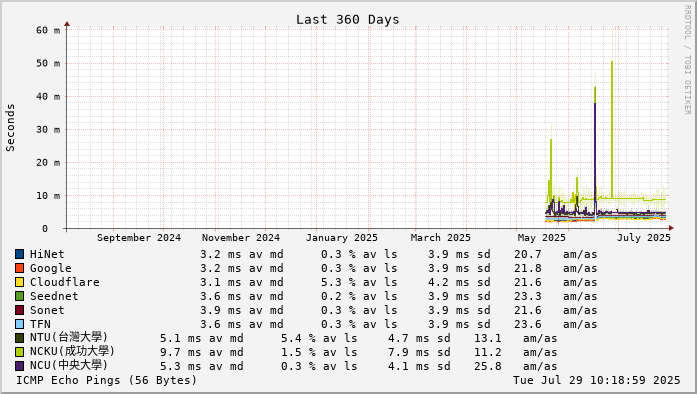Click the '50 m' y-axis value
697x394 pixels.
pyautogui.click(x=48, y=63)
